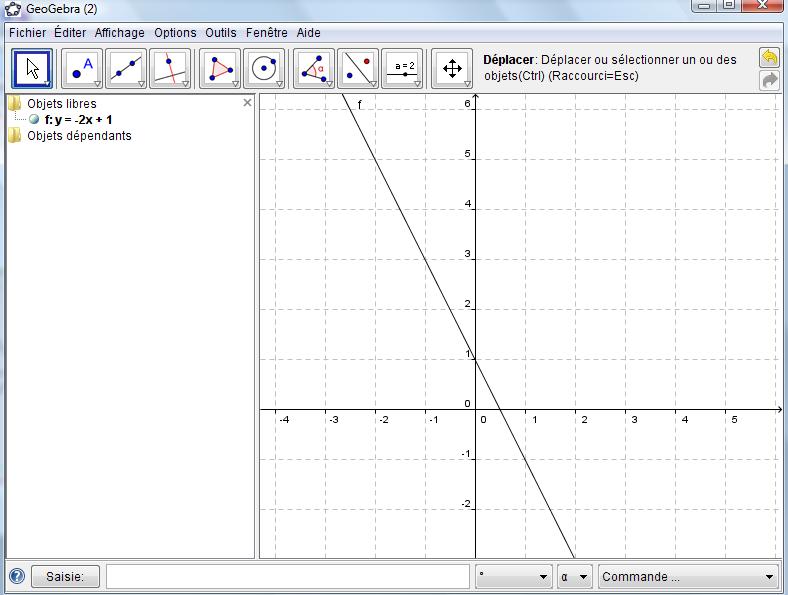Viewport: 788px width, 595px height.
Task: Open the Move Graphics tool submenu arrow
Action: (467, 84)
